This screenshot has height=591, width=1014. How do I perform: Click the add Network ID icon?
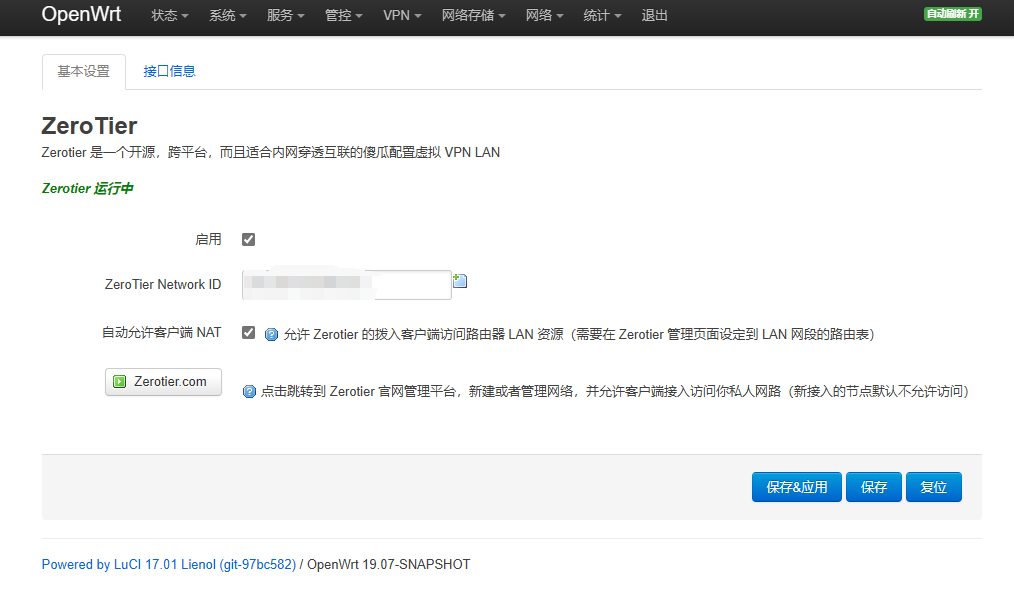pos(460,281)
